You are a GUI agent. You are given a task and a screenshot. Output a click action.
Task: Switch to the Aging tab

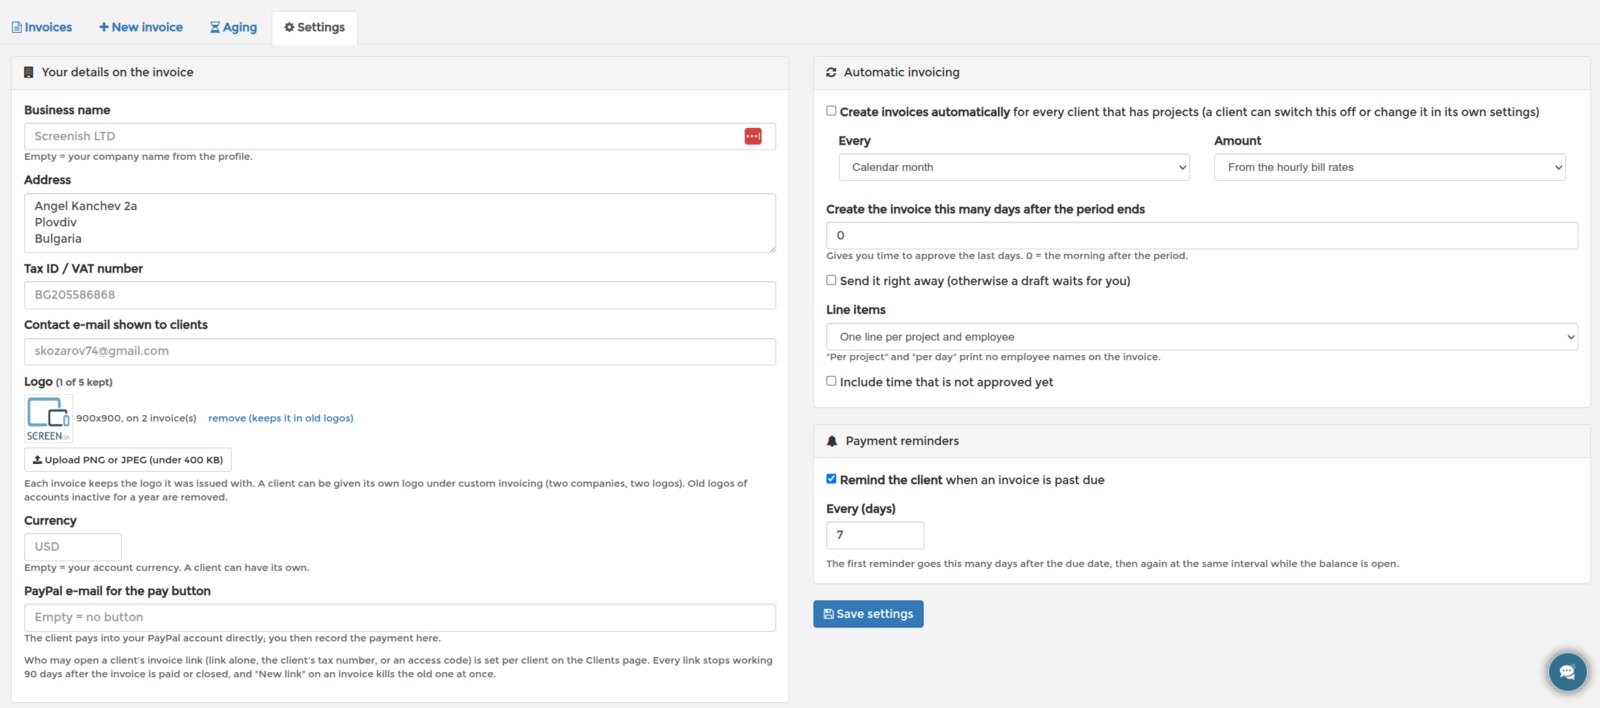(233, 27)
